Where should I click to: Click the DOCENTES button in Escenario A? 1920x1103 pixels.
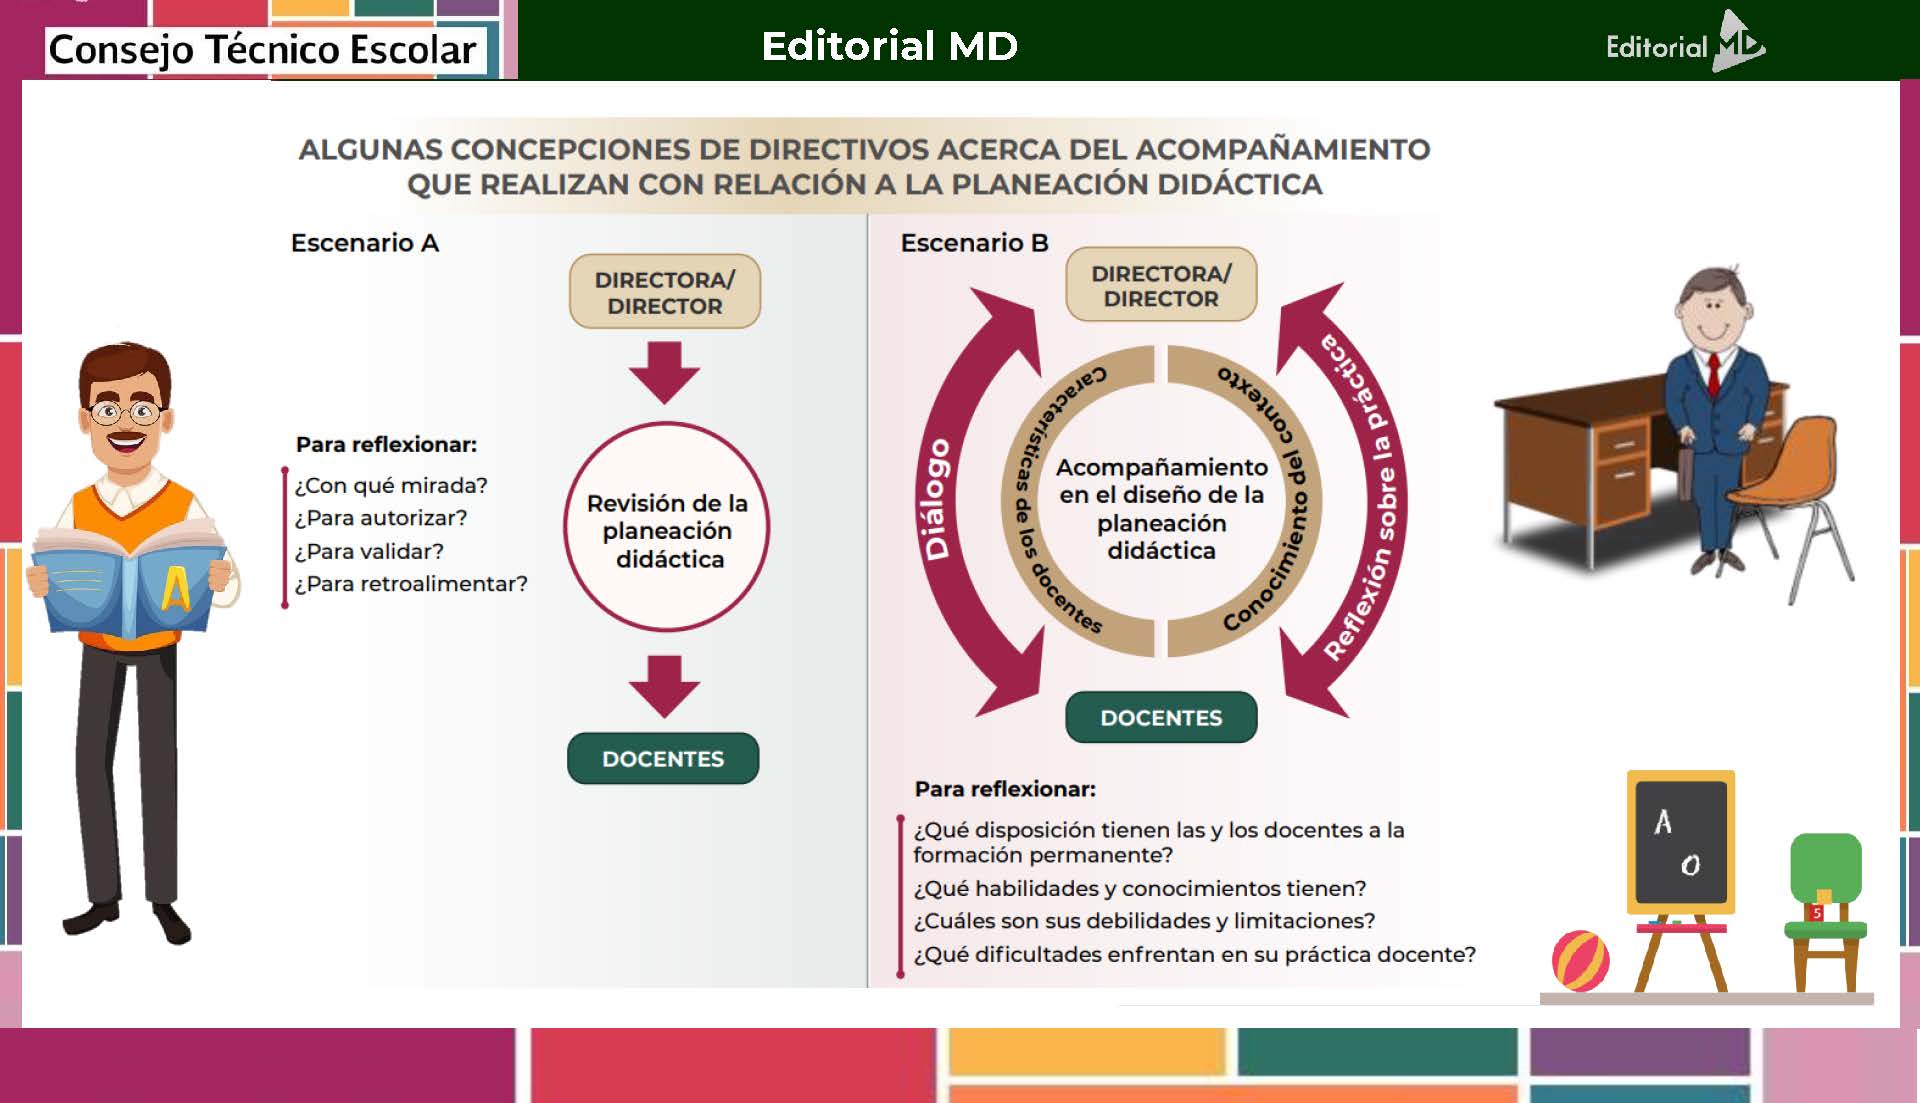pyautogui.click(x=663, y=759)
